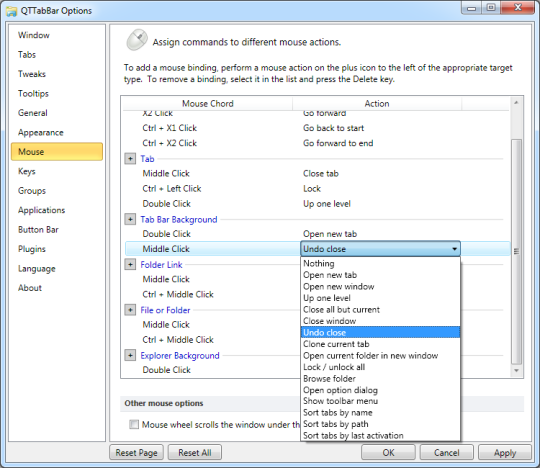Choose Browse folder option
540x468 pixels.
(380, 378)
